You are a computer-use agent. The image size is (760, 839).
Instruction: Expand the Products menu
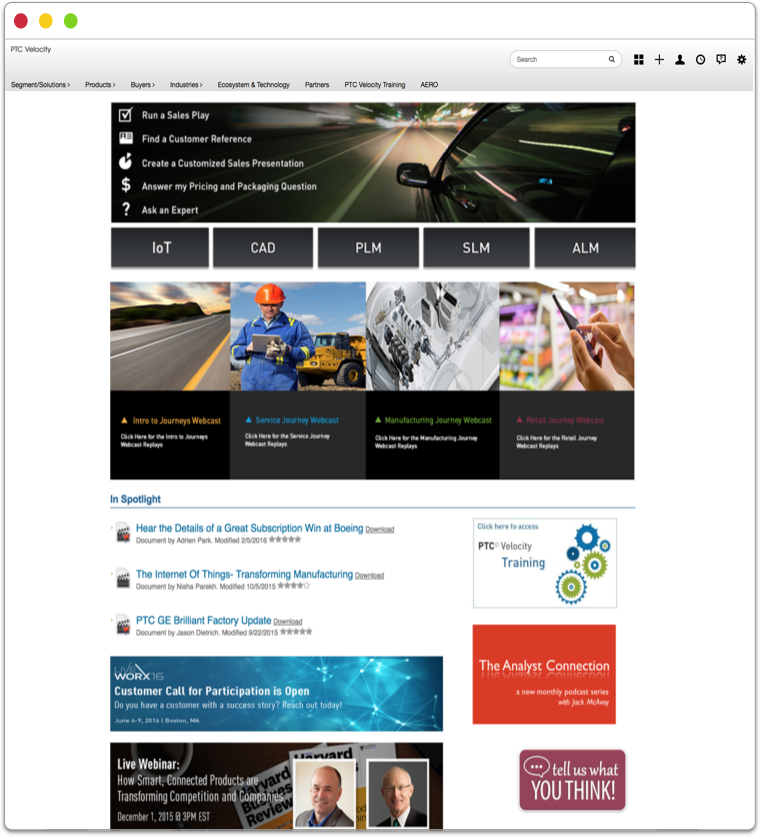(x=100, y=85)
